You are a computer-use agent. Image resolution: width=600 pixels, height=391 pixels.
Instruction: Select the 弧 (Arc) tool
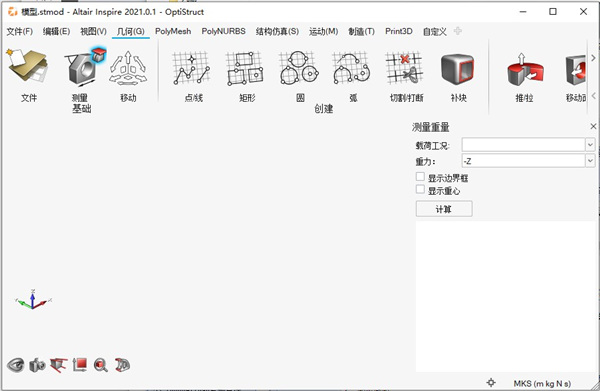point(352,68)
